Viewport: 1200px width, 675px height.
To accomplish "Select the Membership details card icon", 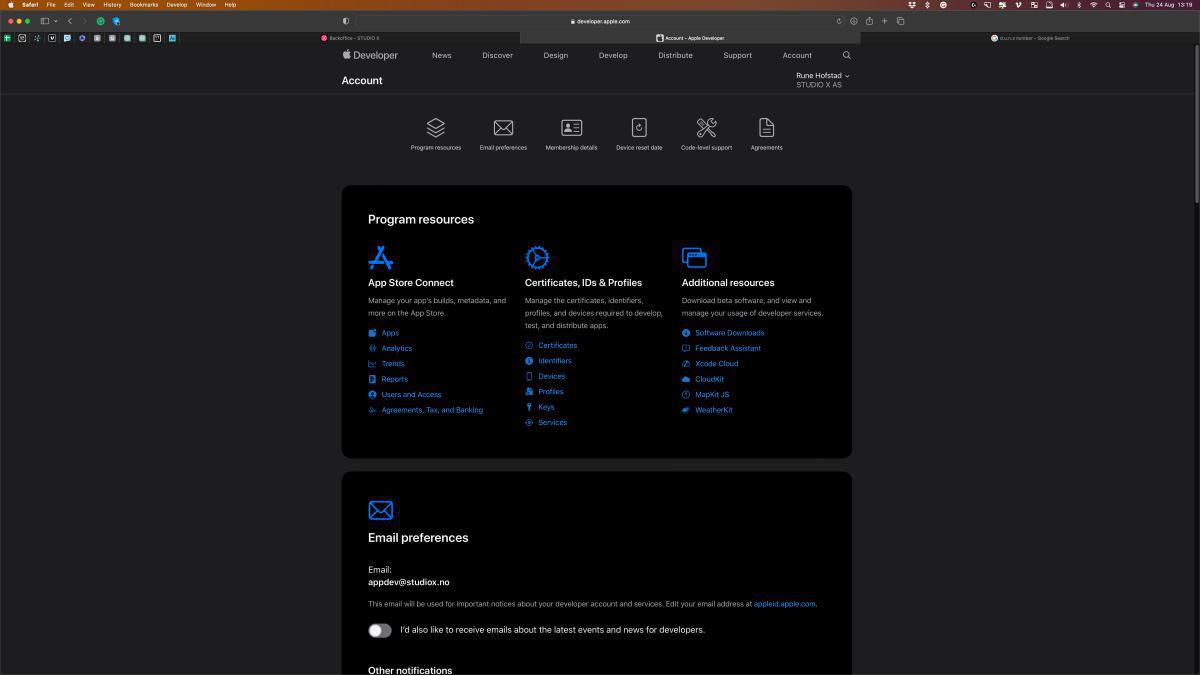I will tap(571, 127).
